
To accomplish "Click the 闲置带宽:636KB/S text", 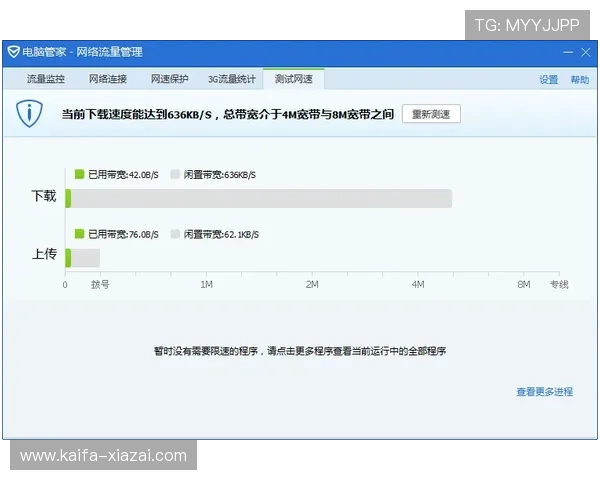I will (x=220, y=175).
